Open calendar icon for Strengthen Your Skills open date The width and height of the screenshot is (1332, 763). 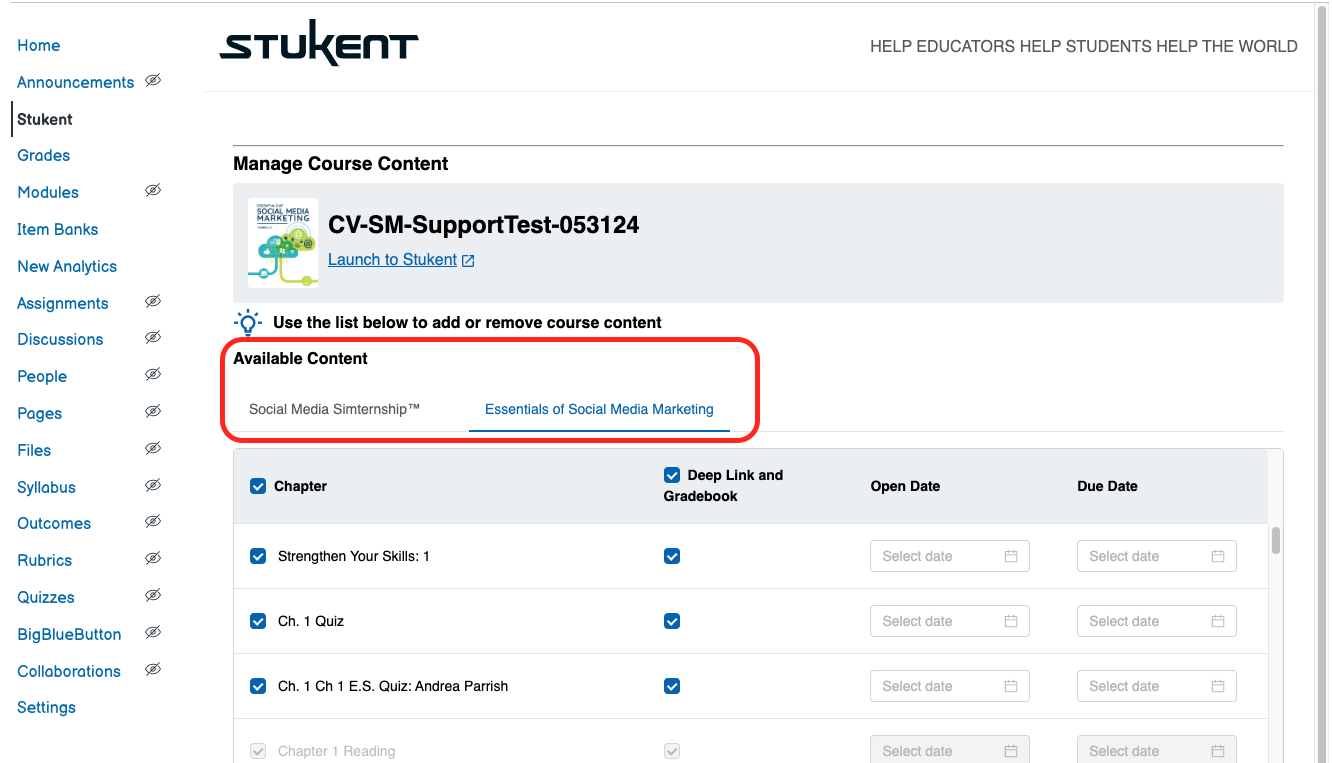tap(1010, 556)
